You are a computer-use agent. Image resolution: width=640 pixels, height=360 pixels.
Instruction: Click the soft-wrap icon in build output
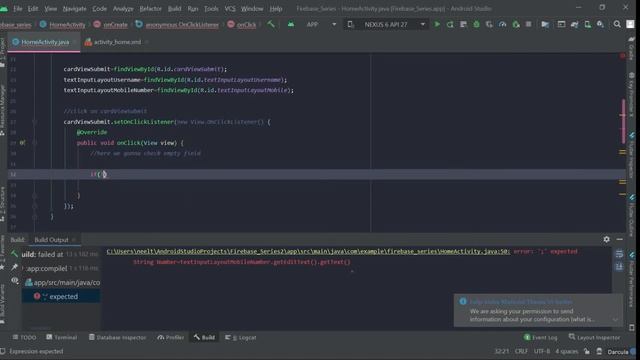619,254
